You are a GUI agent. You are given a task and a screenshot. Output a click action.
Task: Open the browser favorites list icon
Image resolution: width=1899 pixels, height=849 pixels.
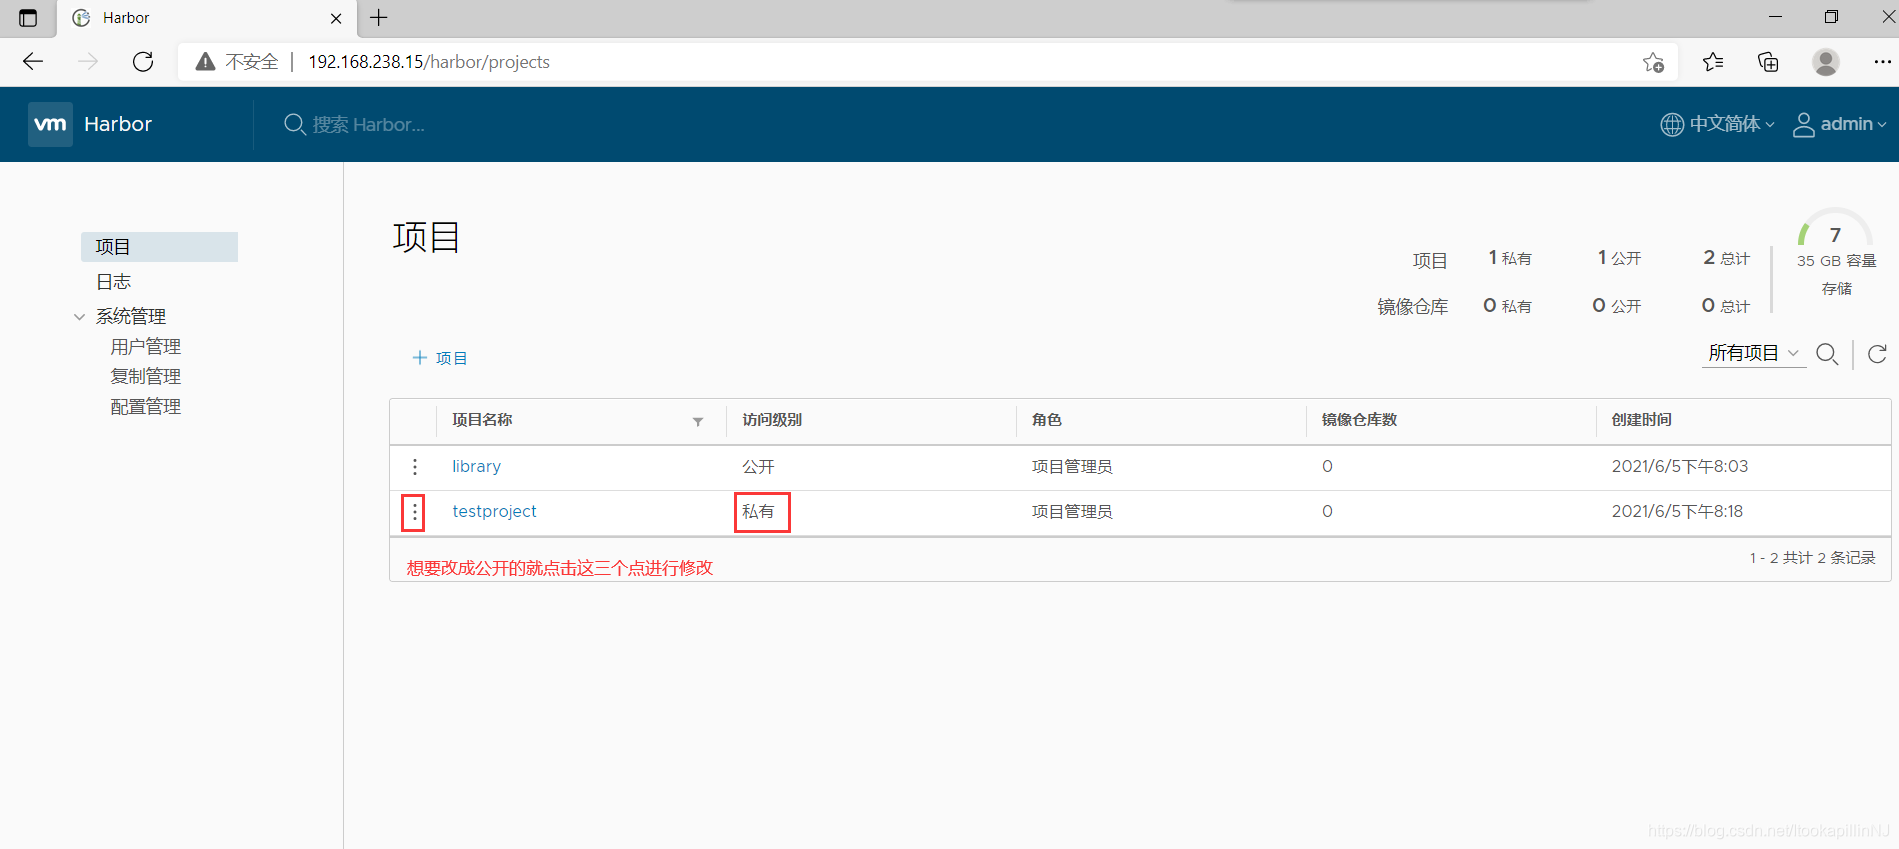[1713, 62]
